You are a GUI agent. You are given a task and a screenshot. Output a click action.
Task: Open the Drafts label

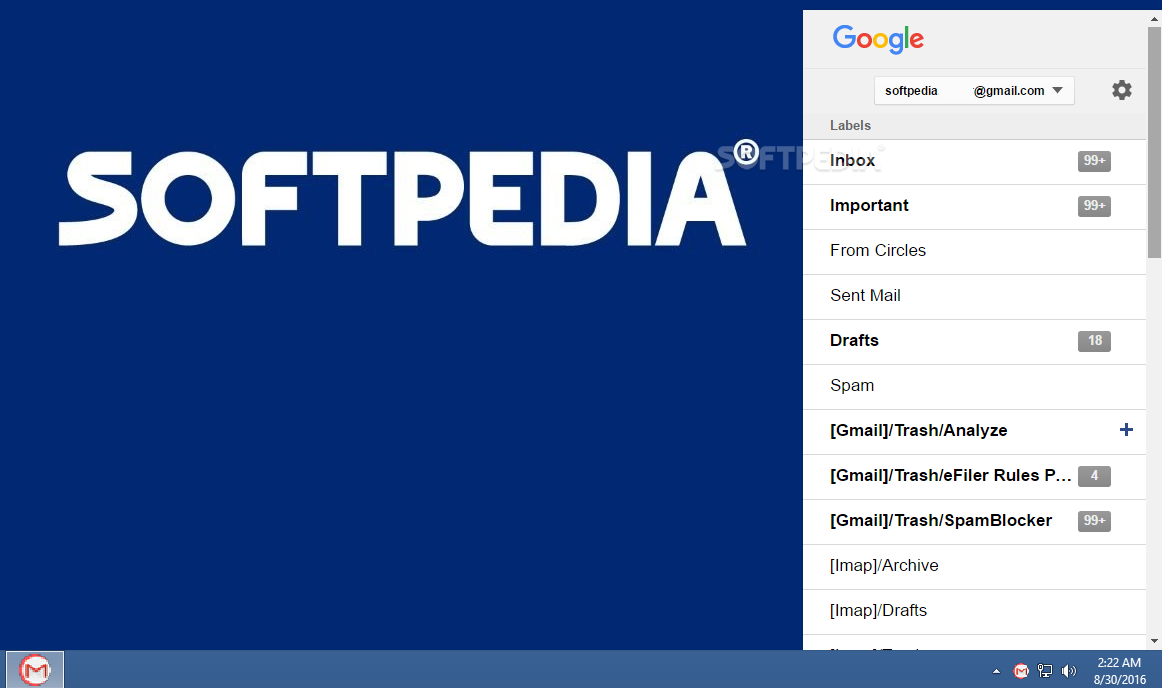975,342
